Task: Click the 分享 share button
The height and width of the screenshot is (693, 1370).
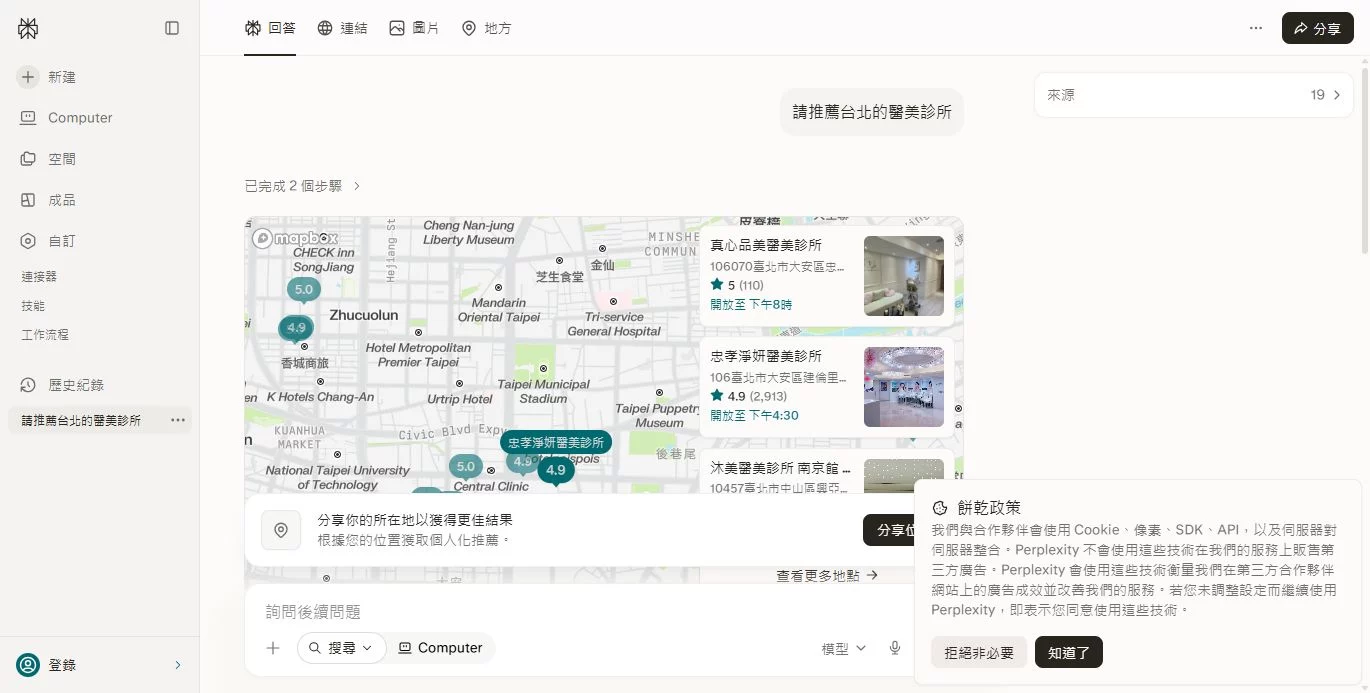Action: tap(1318, 28)
